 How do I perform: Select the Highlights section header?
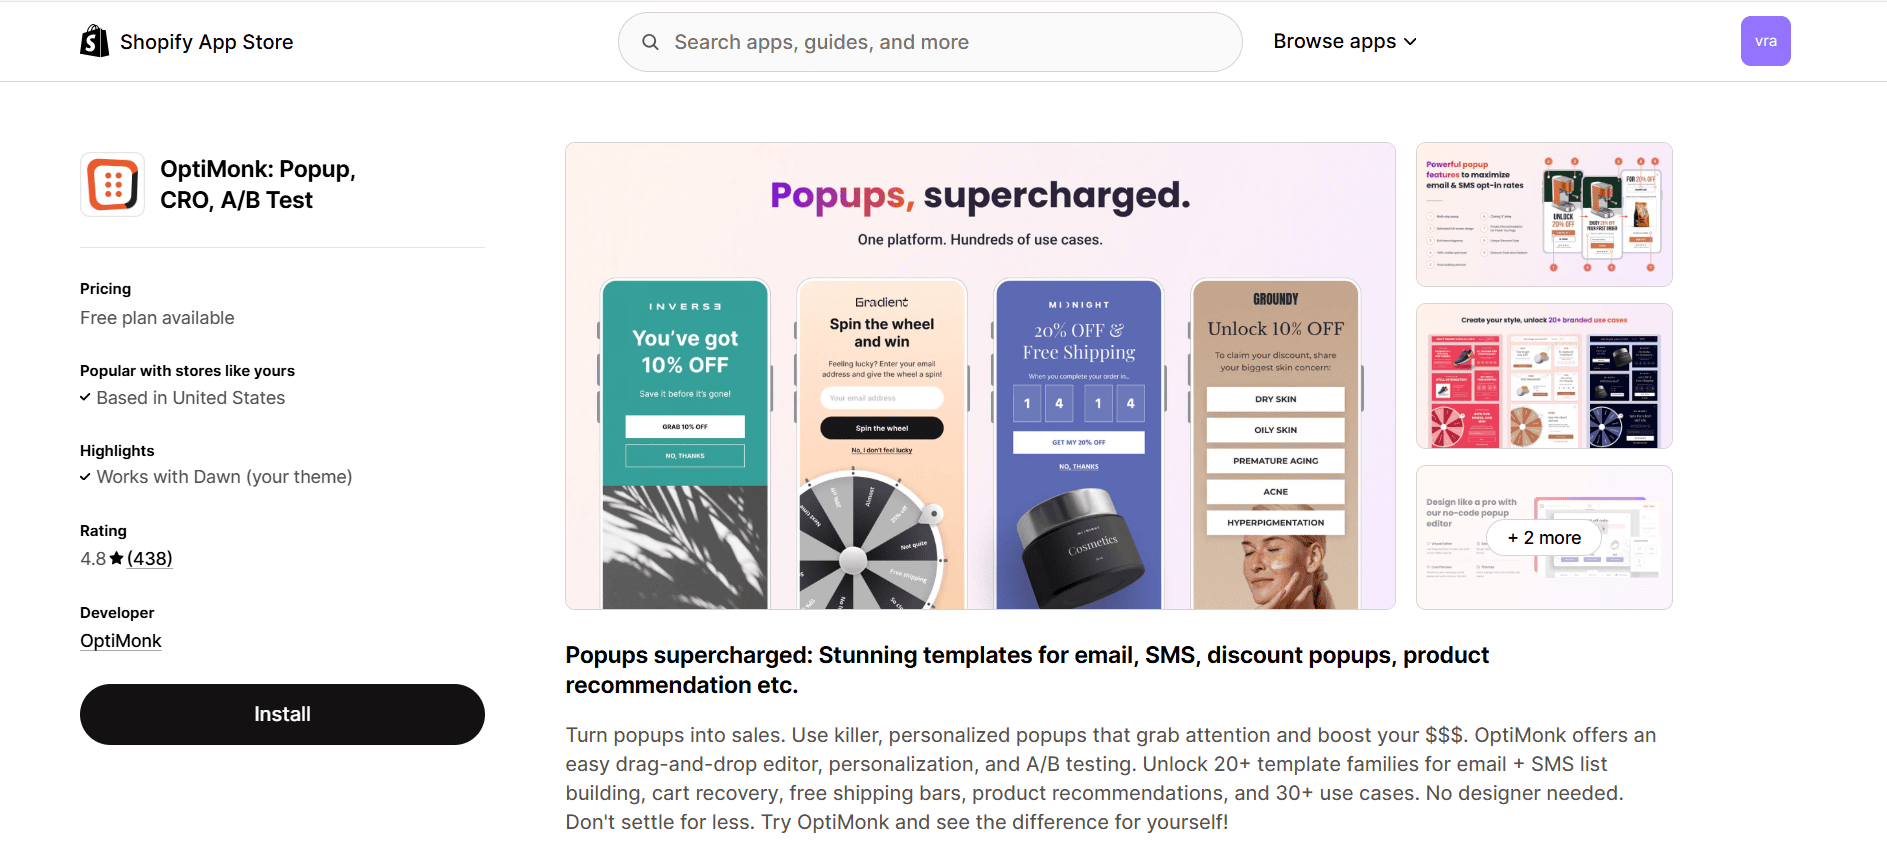[x=117, y=450]
